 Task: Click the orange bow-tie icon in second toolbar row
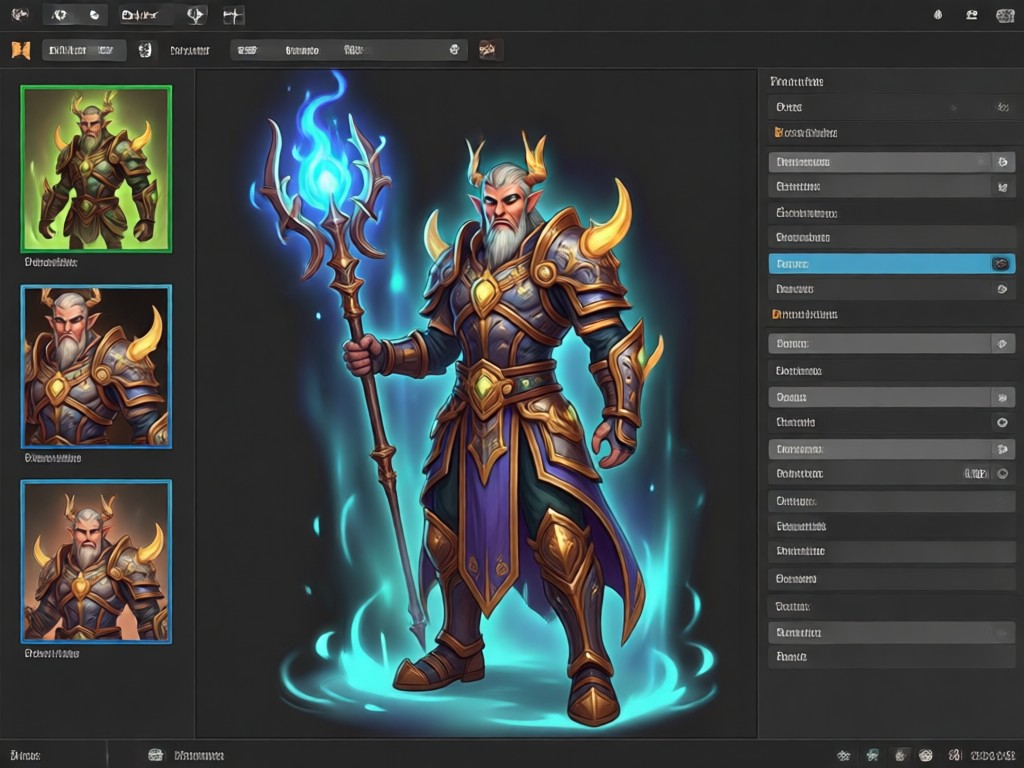click(x=21, y=50)
